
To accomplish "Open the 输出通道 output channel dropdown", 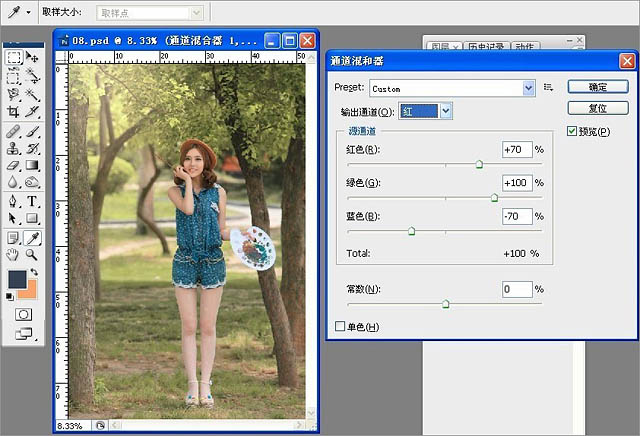I will 426,111.
